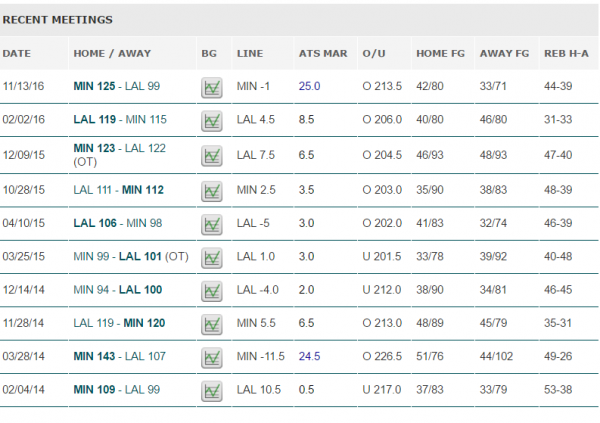Open box graph icon for 12/14/14 game
The width and height of the screenshot is (600, 423).
[x=212, y=291]
